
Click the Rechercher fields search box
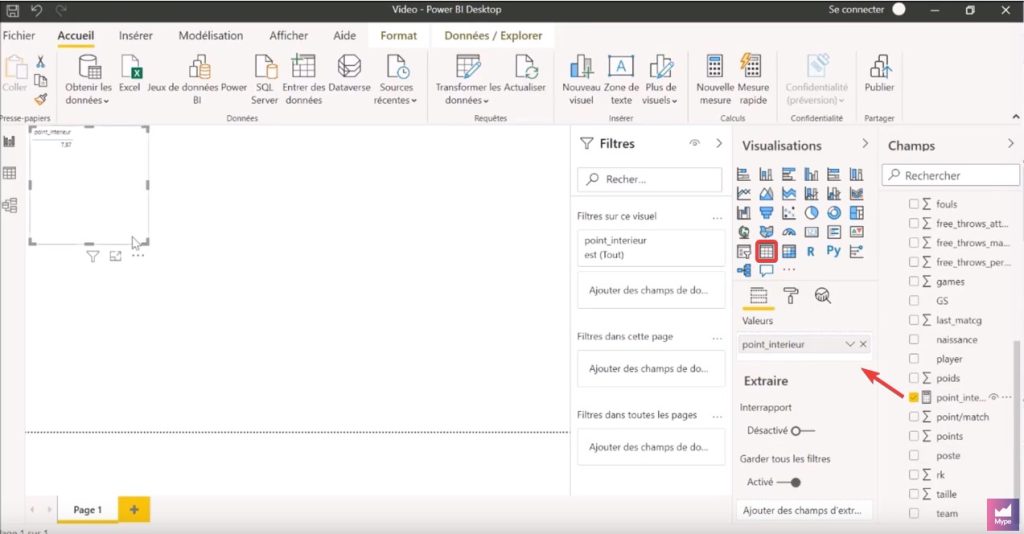pyautogui.click(x=951, y=175)
